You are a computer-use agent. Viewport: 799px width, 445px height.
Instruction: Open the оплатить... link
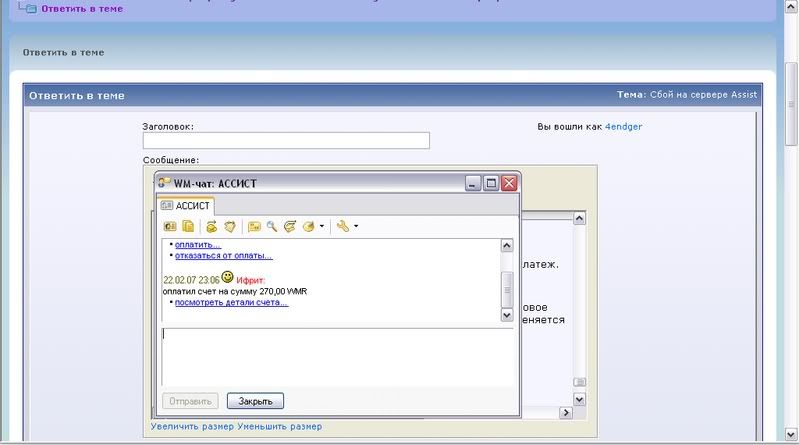(198, 245)
